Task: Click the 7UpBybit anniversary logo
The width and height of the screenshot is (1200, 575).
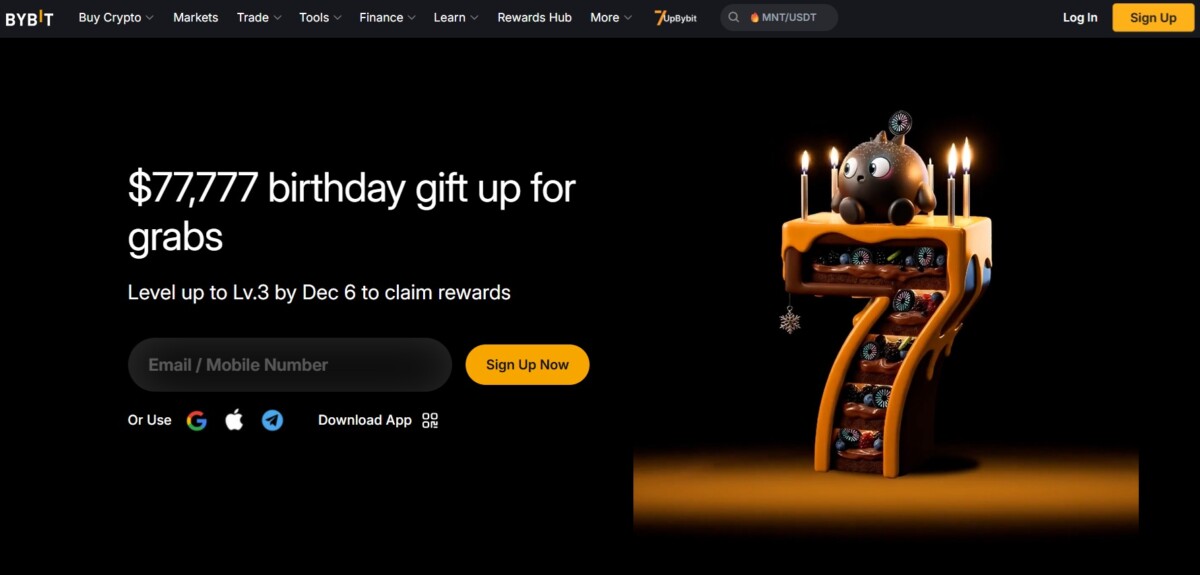Action: [675, 18]
